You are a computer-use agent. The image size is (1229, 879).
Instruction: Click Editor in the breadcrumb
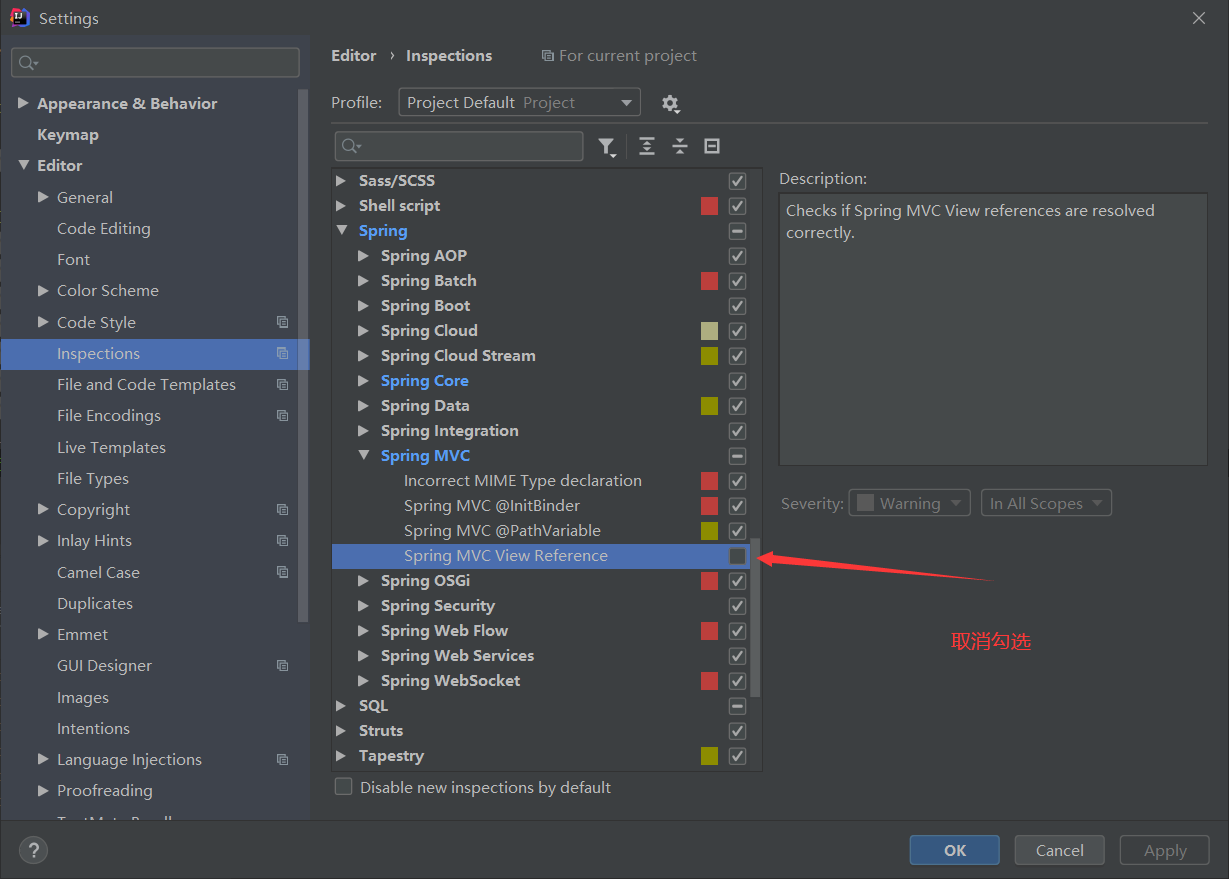[354, 56]
